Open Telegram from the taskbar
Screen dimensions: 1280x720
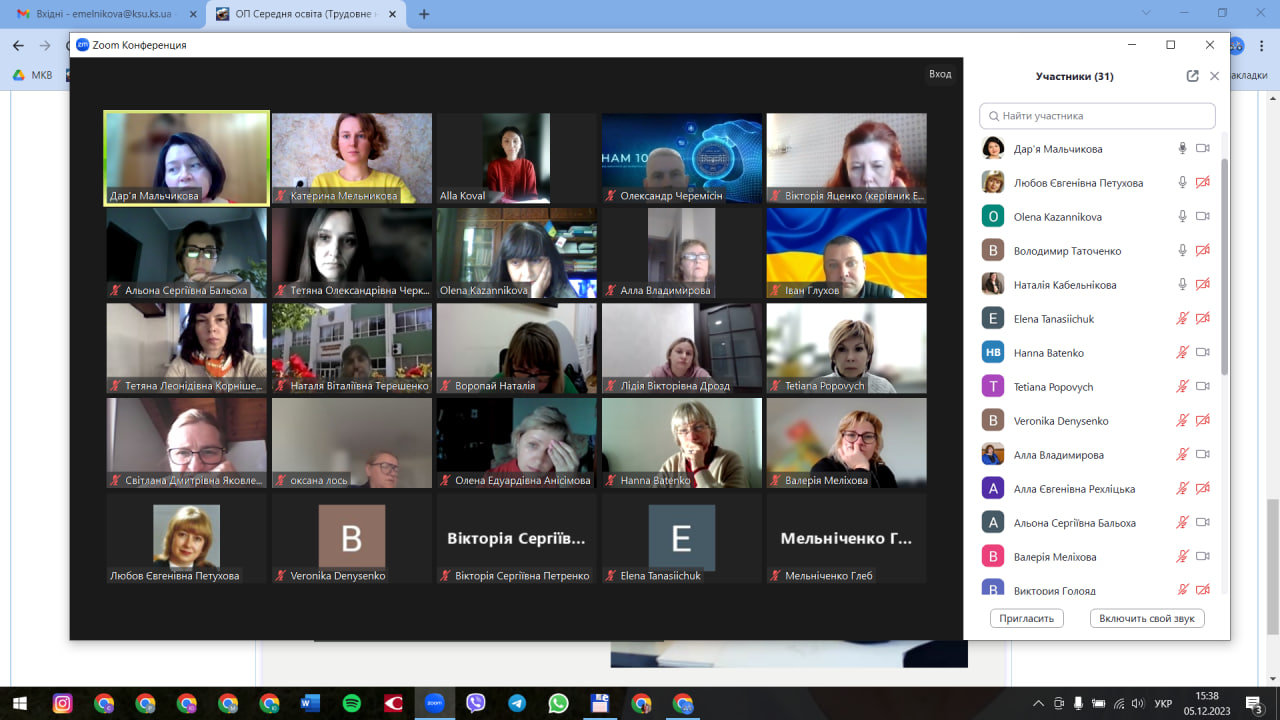516,703
